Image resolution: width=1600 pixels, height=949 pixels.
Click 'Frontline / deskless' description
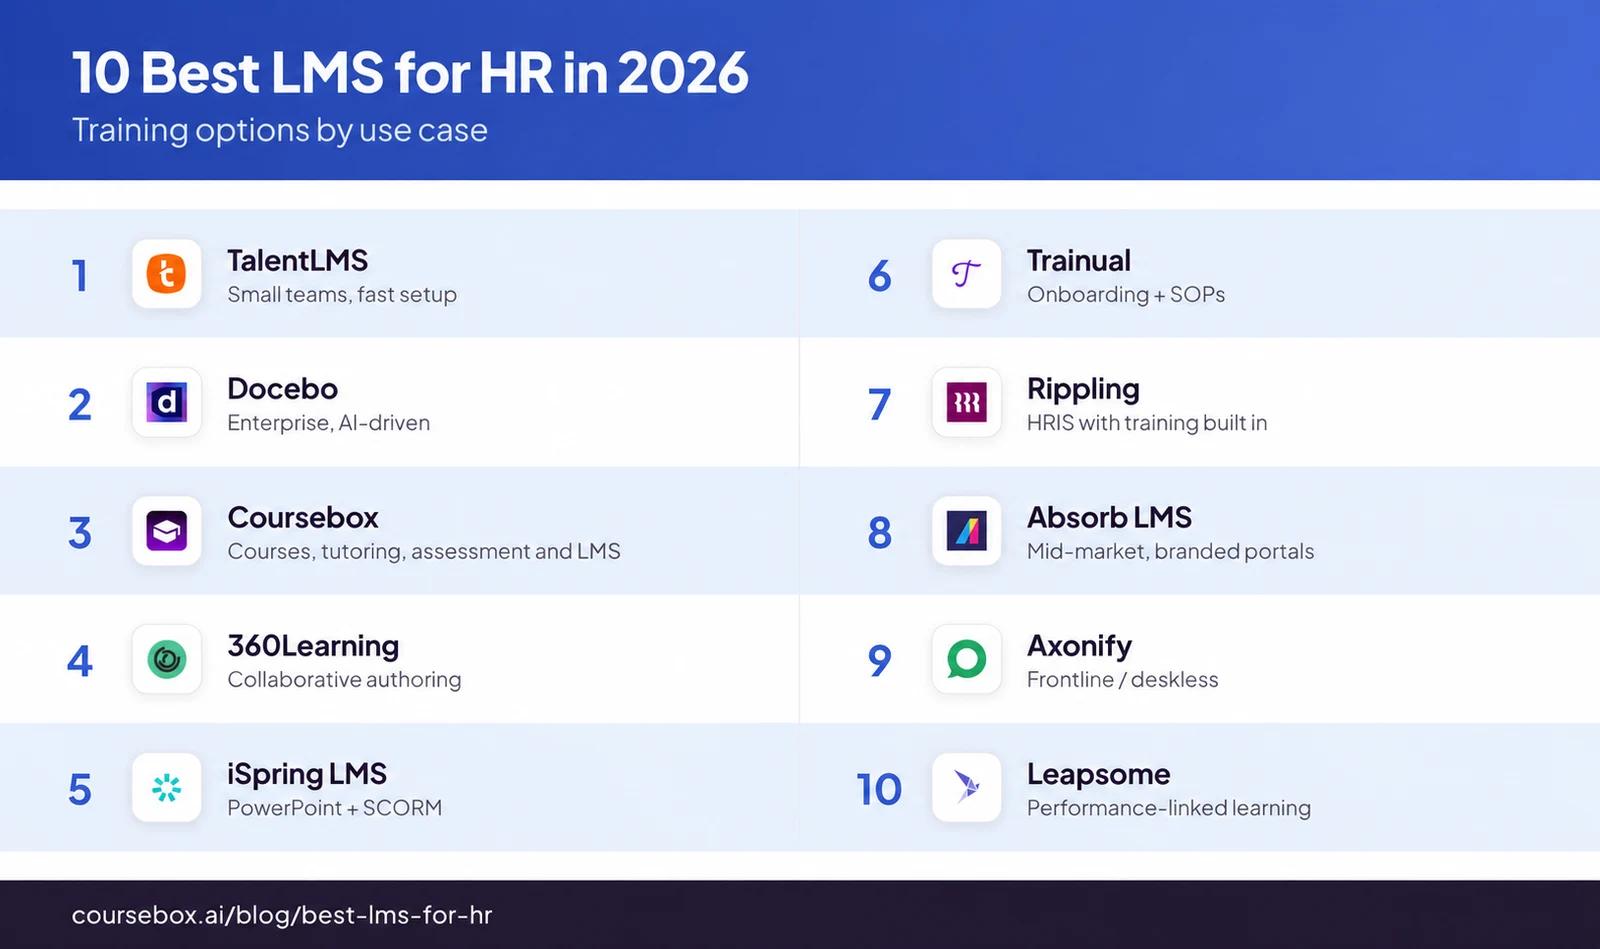[1123, 680]
